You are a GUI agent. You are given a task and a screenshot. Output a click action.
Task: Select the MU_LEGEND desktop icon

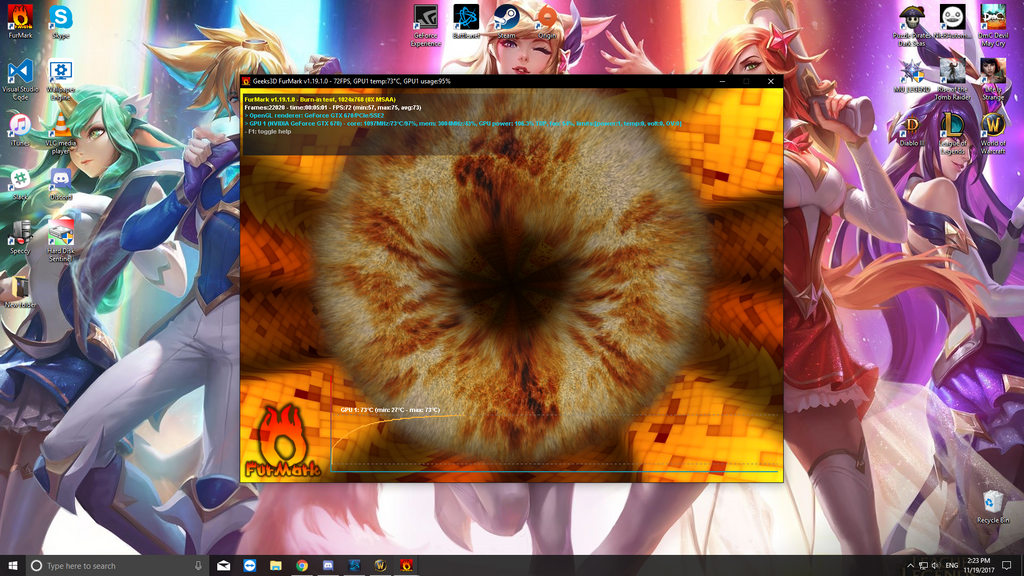pyautogui.click(x=912, y=76)
